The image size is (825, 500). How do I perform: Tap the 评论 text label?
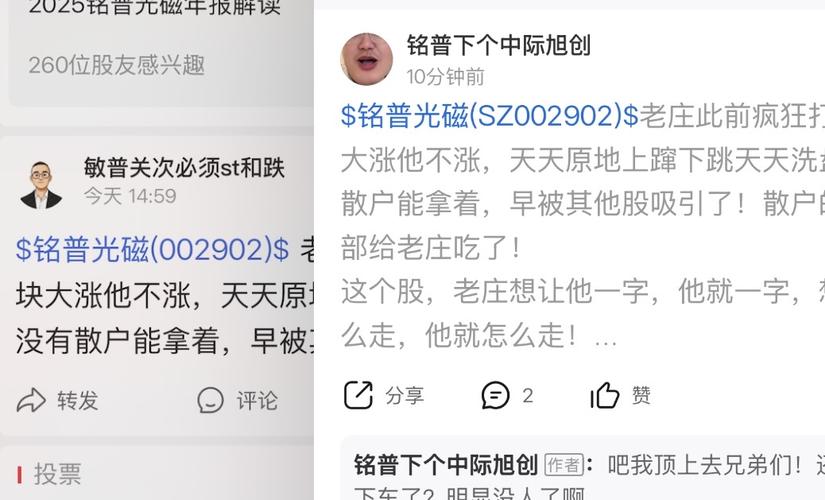(x=257, y=401)
